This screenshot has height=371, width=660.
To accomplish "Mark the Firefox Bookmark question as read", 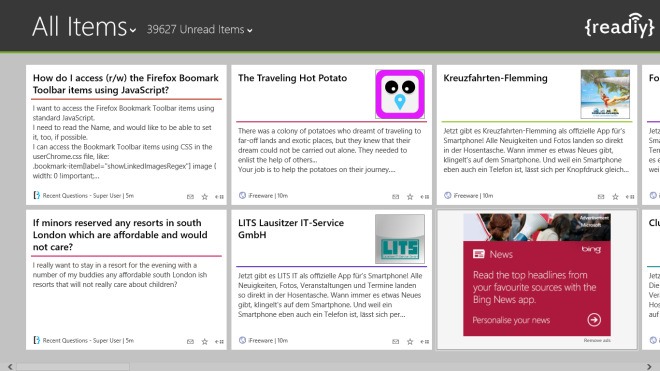I will click(190, 197).
